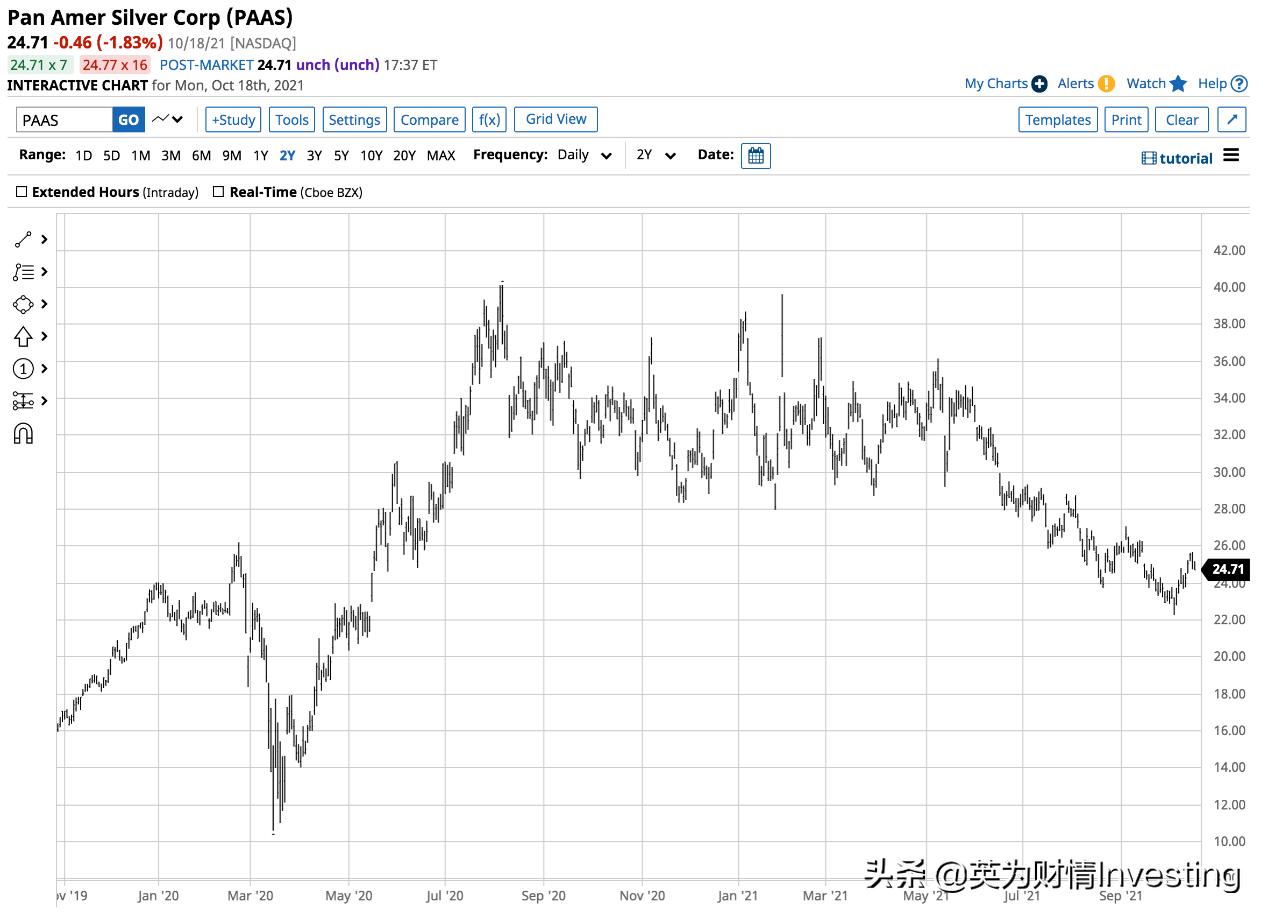1268x916 pixels.
Task: Select the 6M range
Action: (201, 156)
